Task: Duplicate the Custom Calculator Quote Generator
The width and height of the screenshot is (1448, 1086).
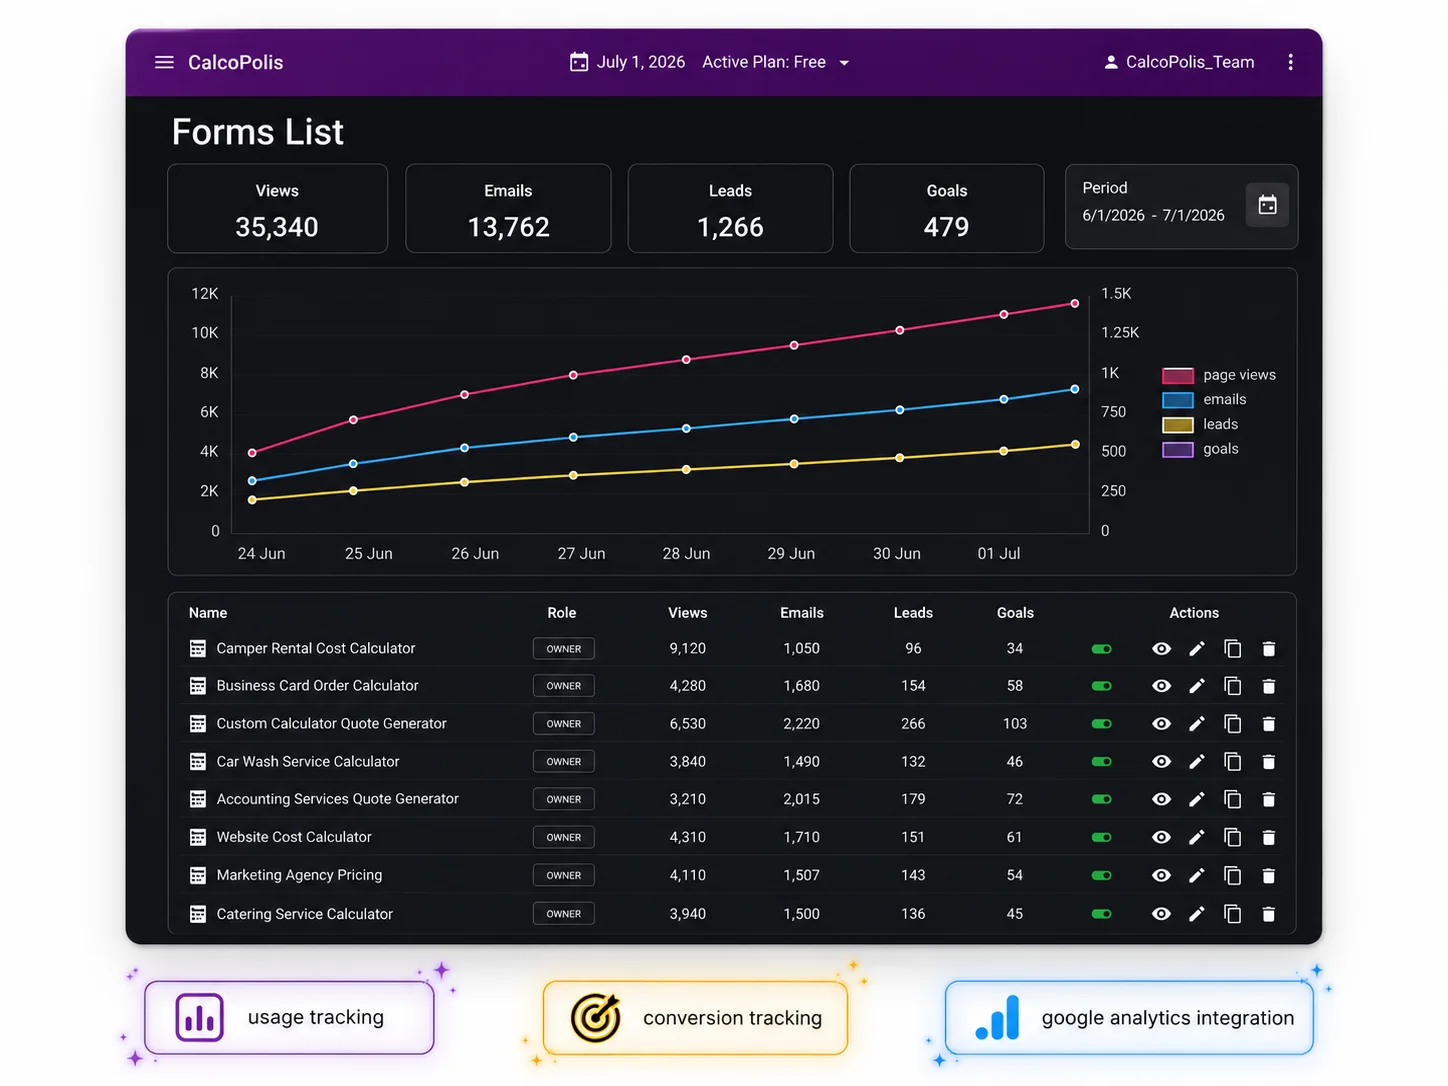Action: [1233, 724]
